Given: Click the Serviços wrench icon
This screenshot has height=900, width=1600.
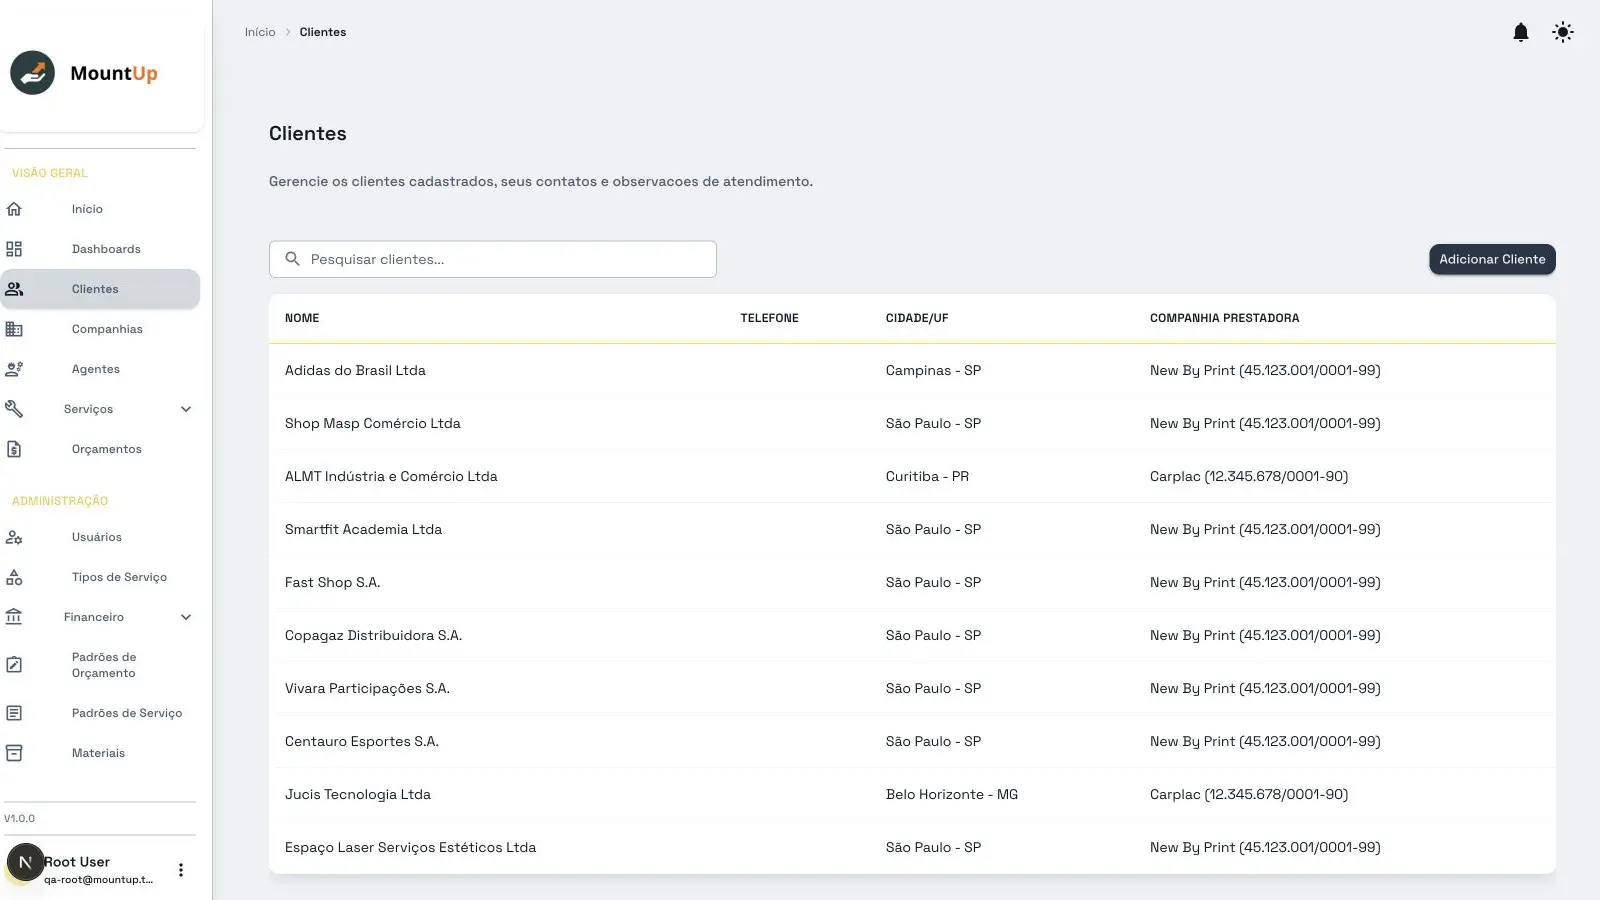Looking at the screenshot, I should tap(14, 409).
